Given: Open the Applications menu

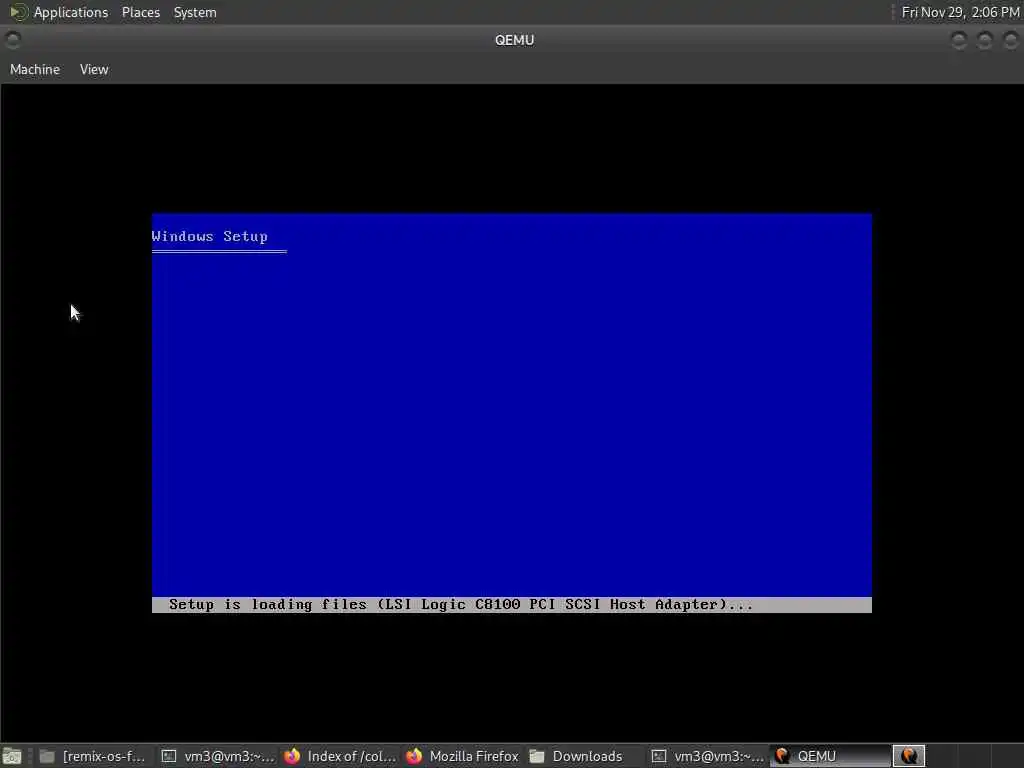Looking at the screenshot, I should click(71, 12).
